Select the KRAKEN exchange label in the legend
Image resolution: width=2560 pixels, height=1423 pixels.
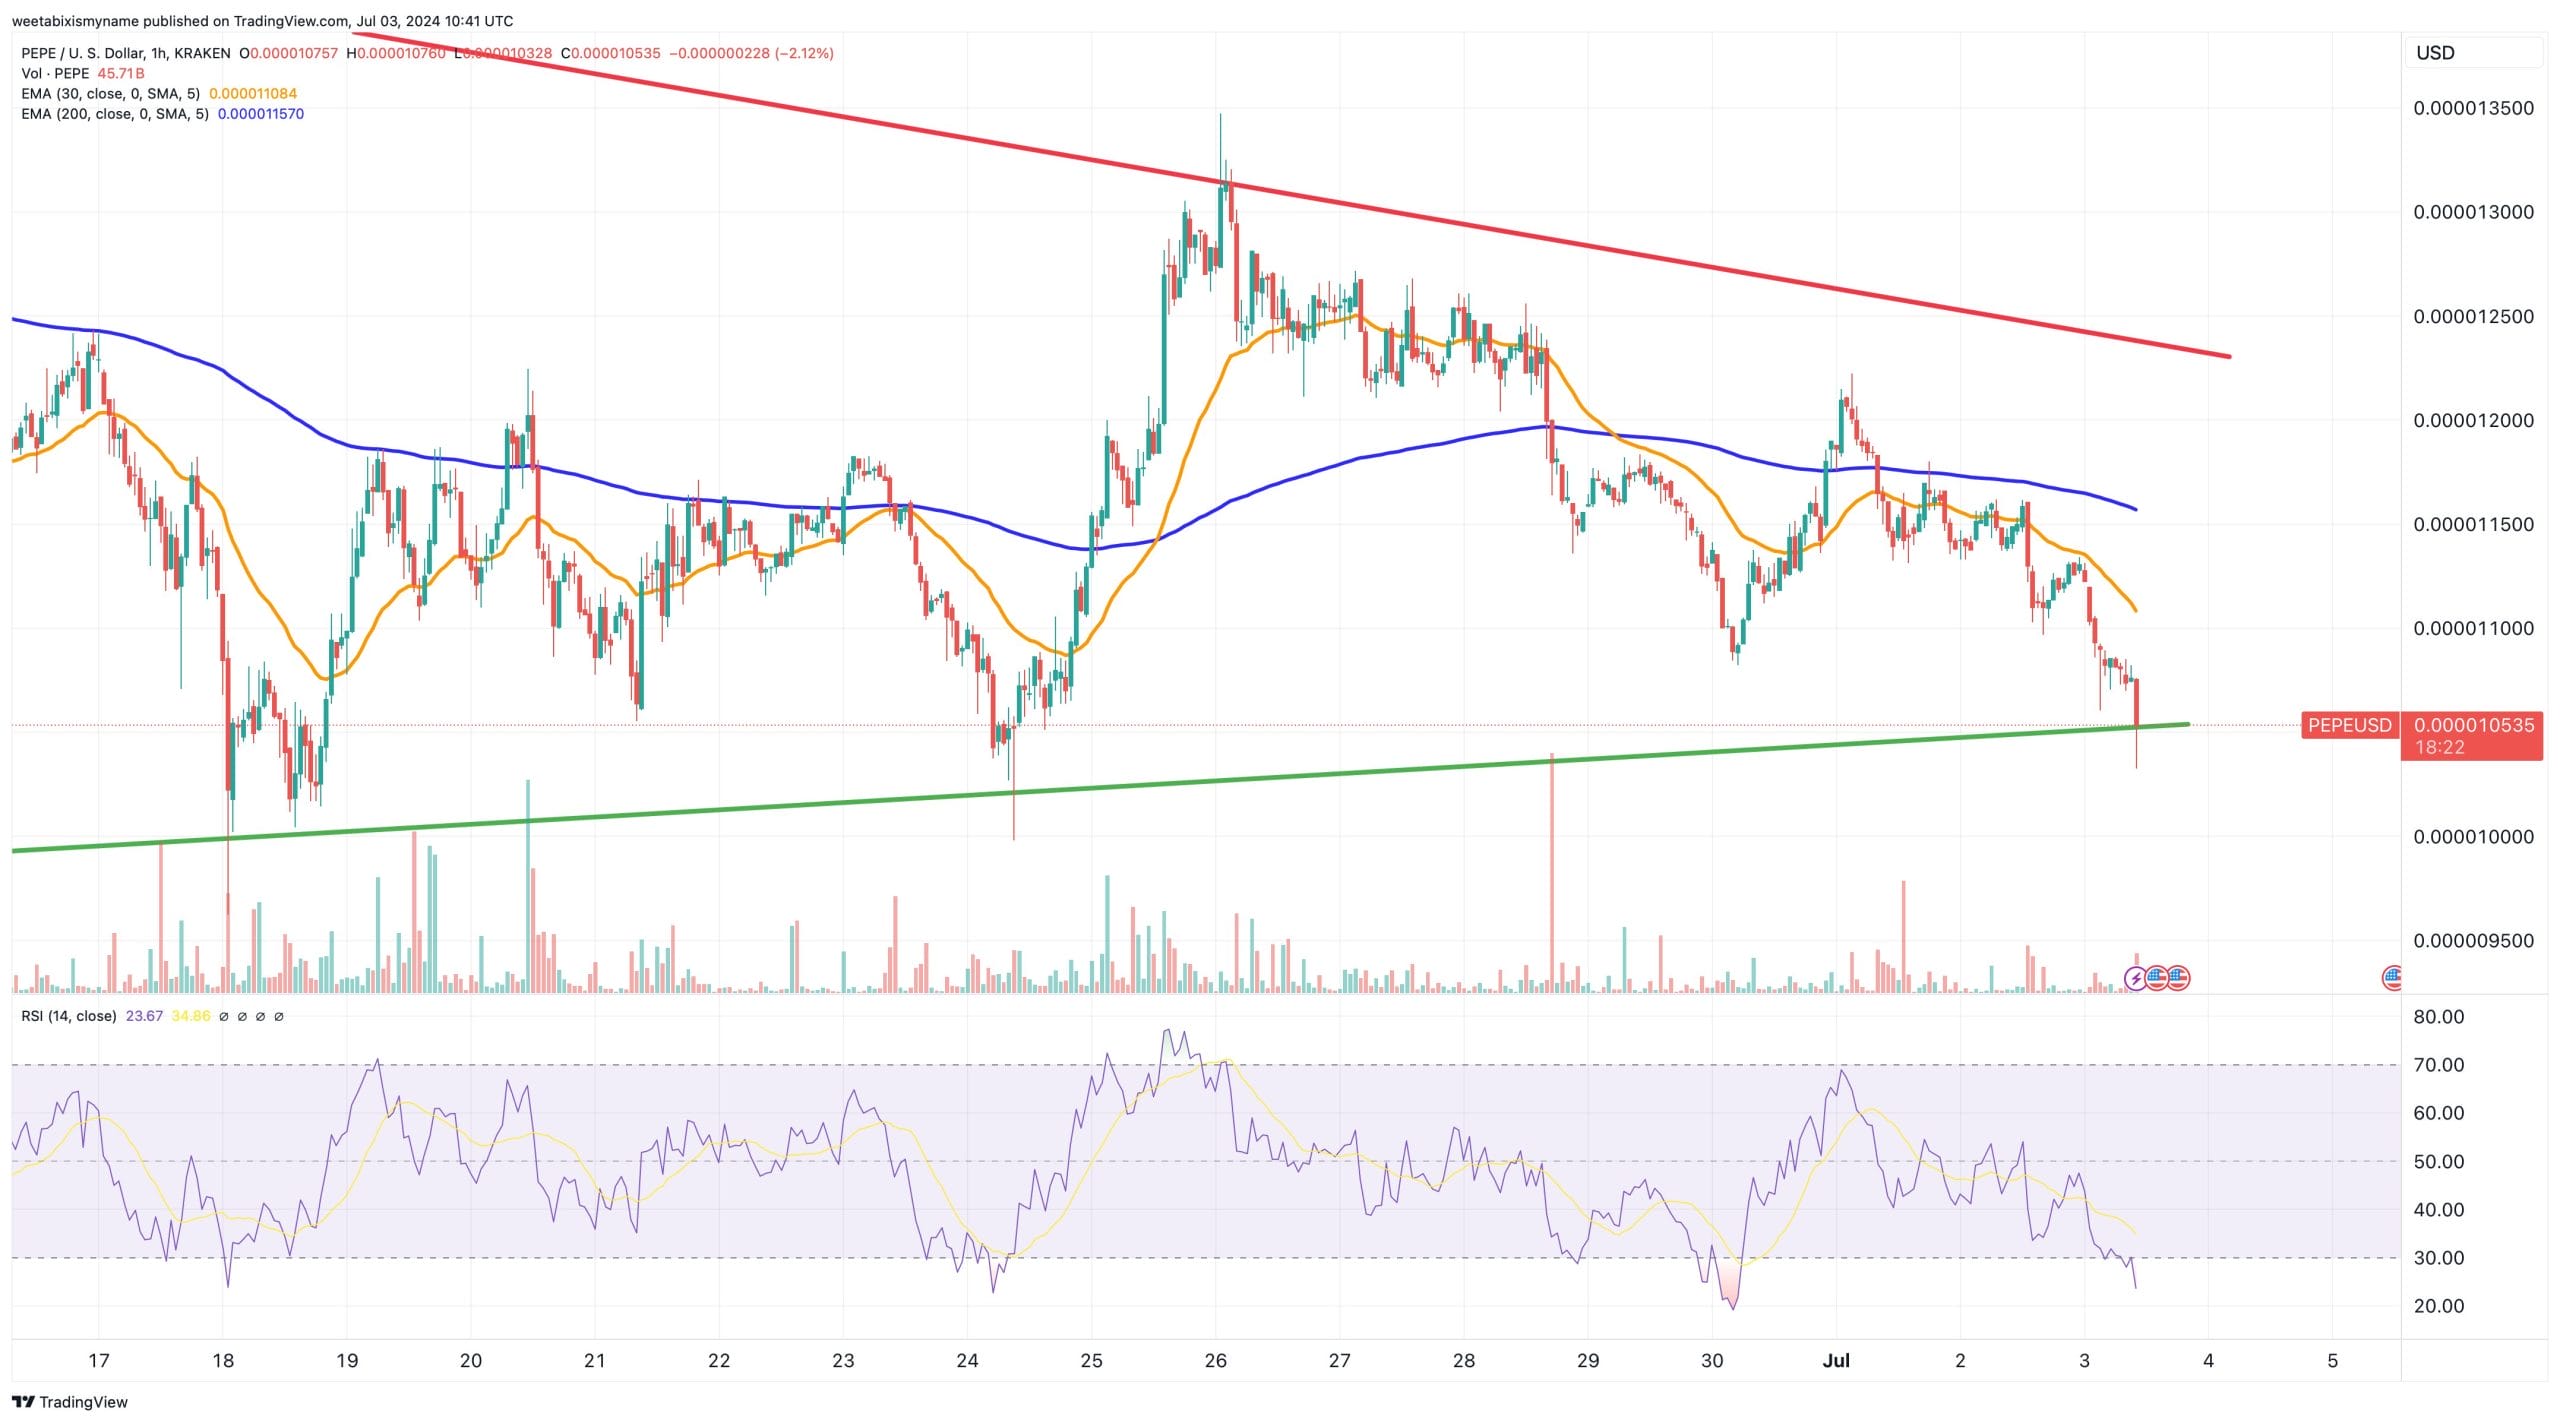point(198,53)
